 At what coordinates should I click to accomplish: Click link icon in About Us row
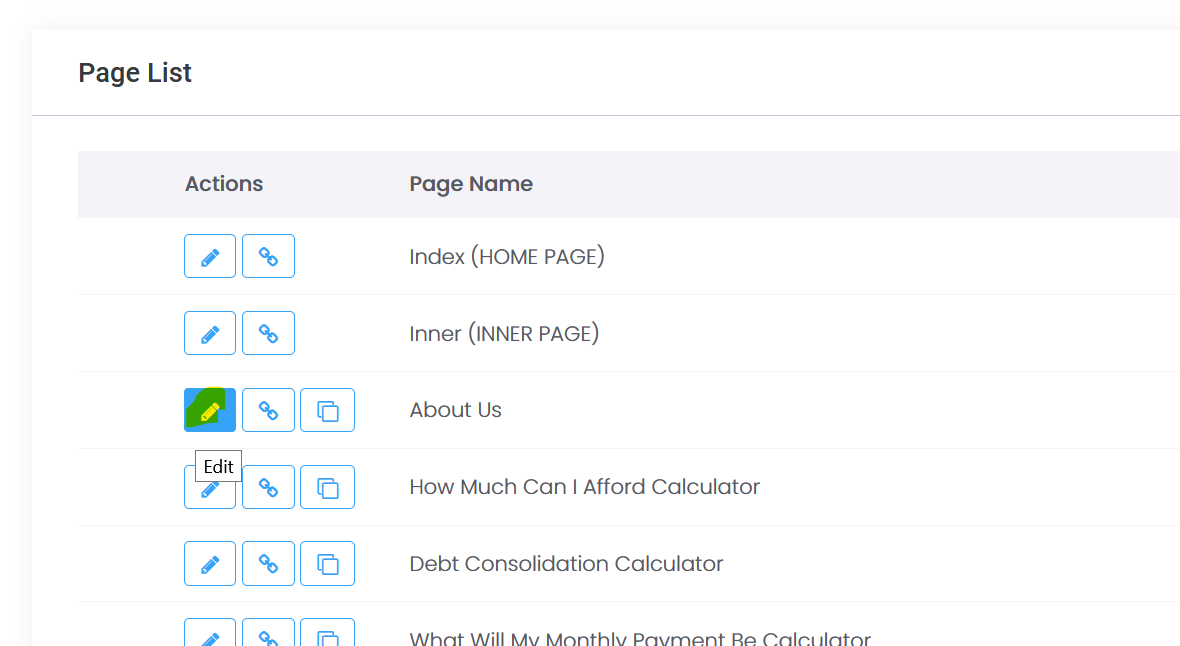(268, 410)
